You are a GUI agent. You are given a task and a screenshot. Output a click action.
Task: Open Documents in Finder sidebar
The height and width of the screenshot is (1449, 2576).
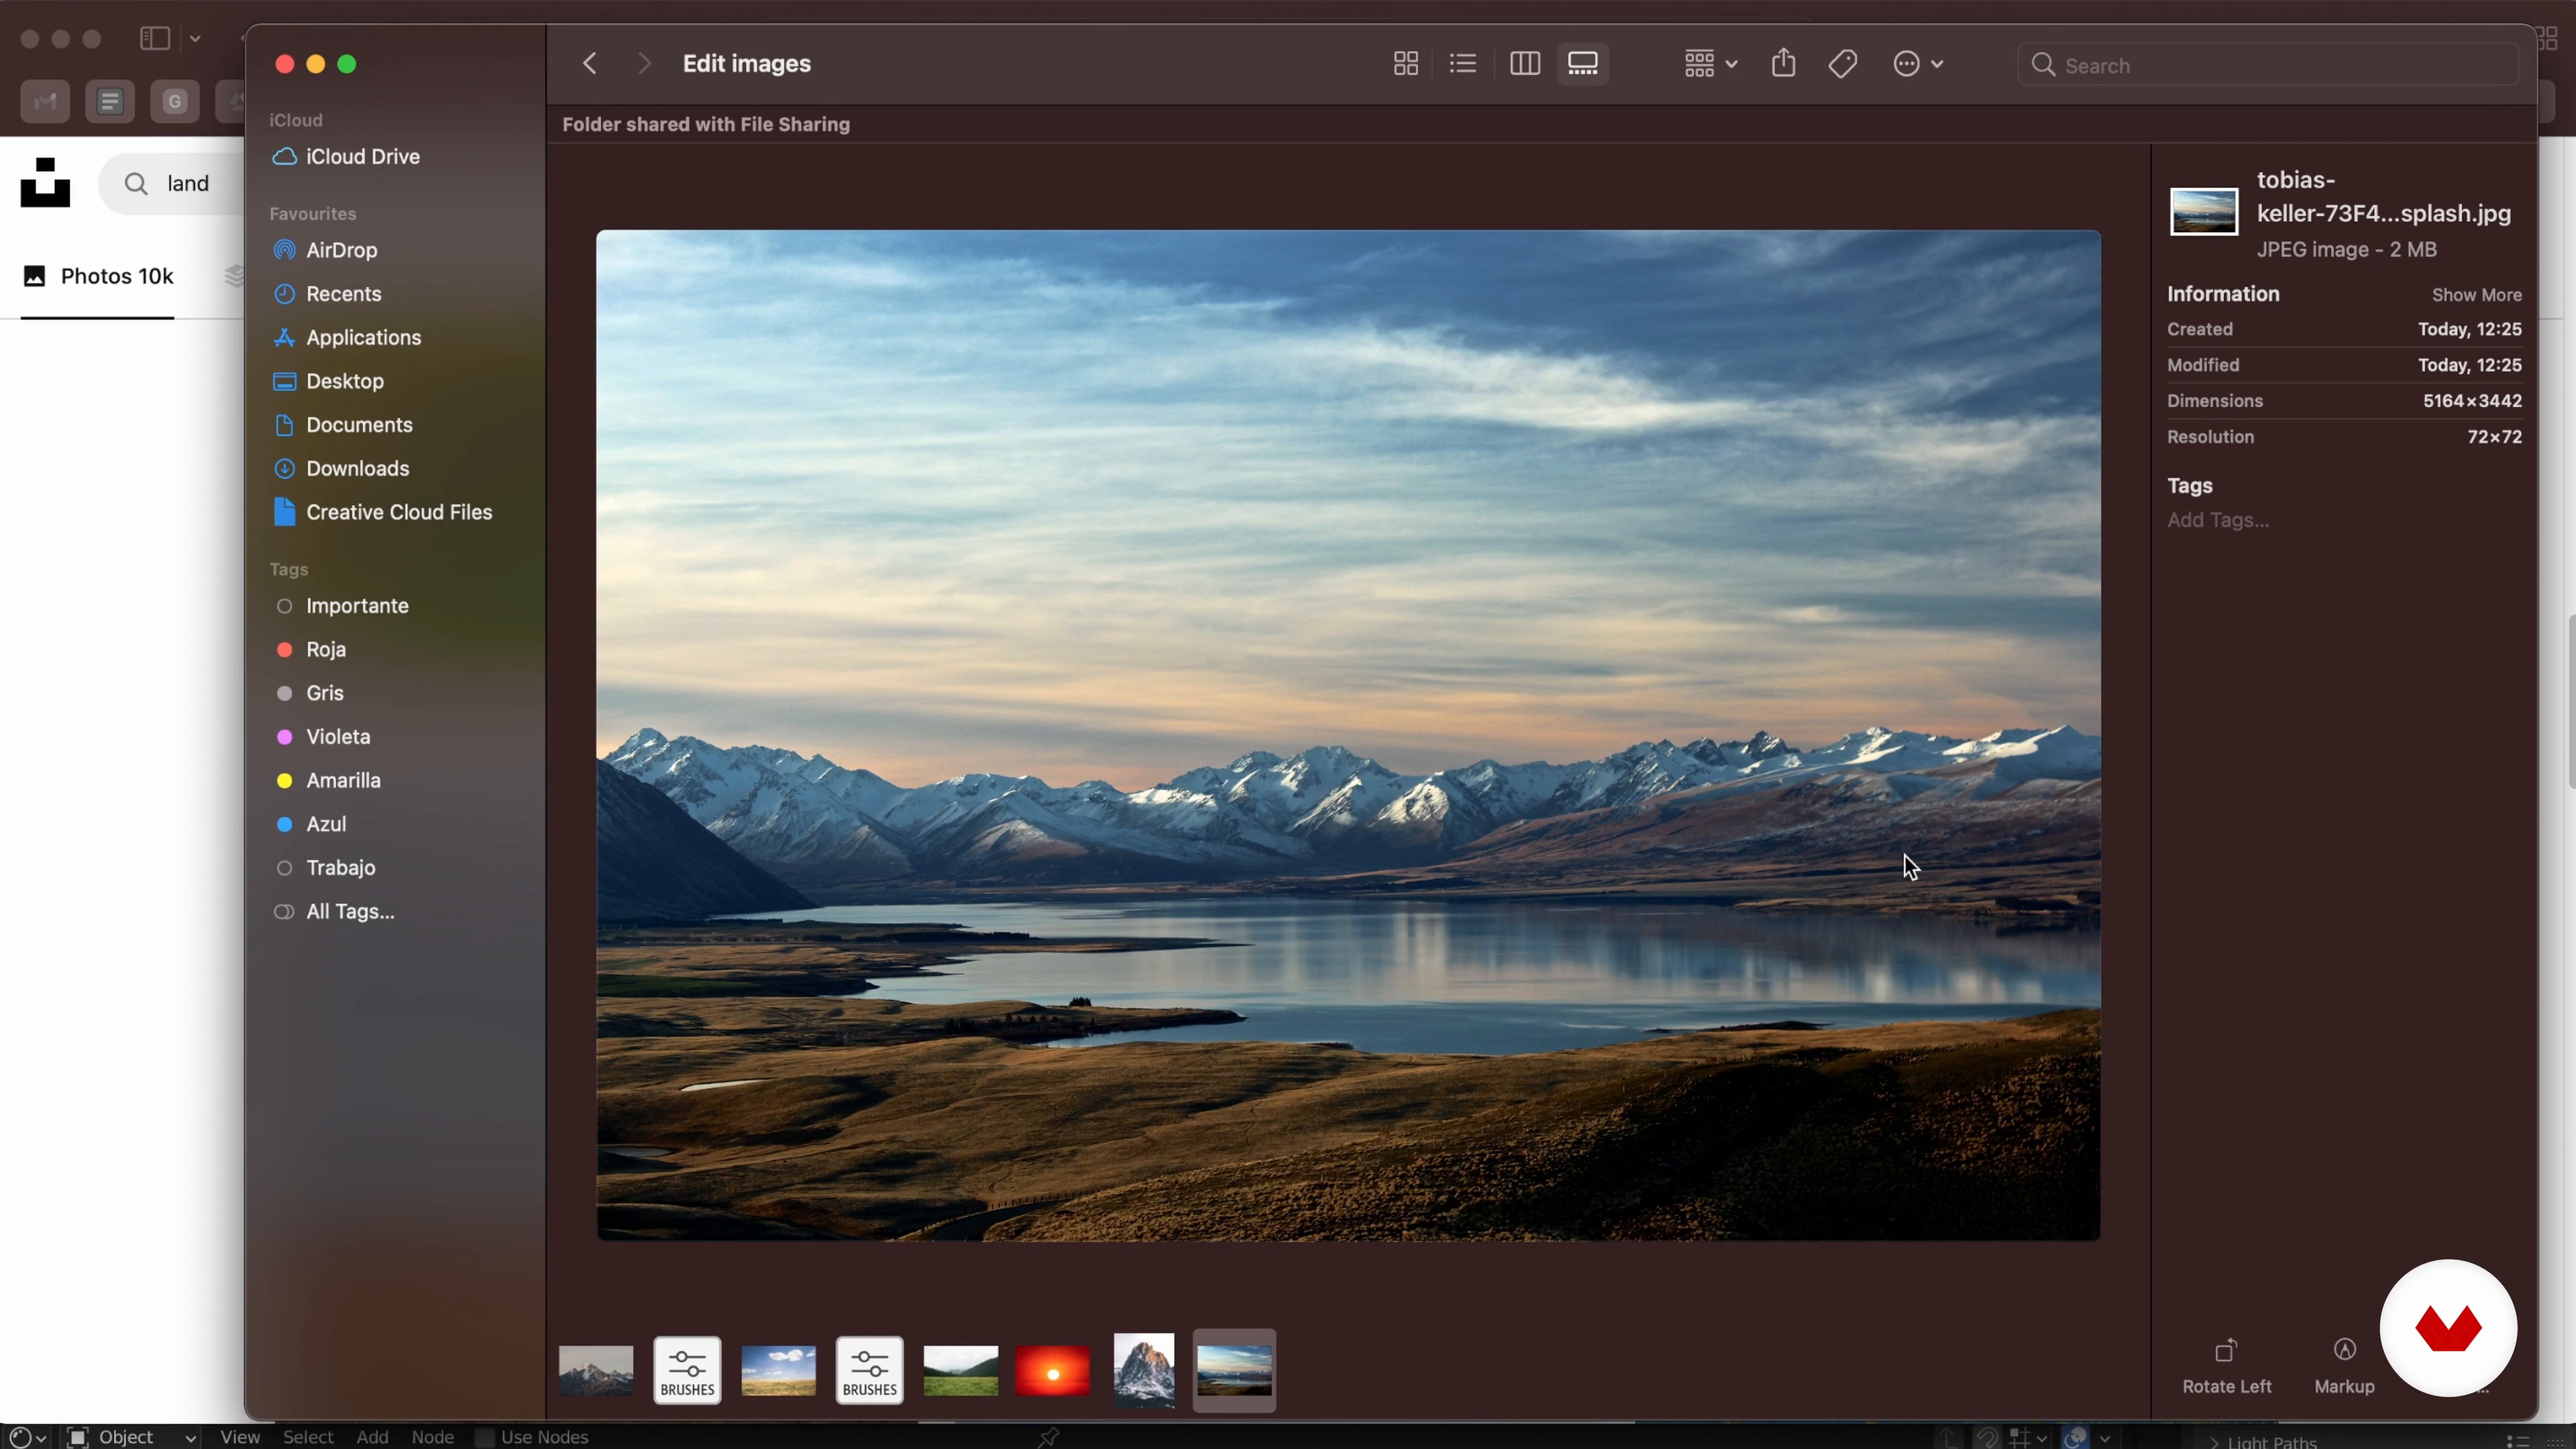[343, 425]
